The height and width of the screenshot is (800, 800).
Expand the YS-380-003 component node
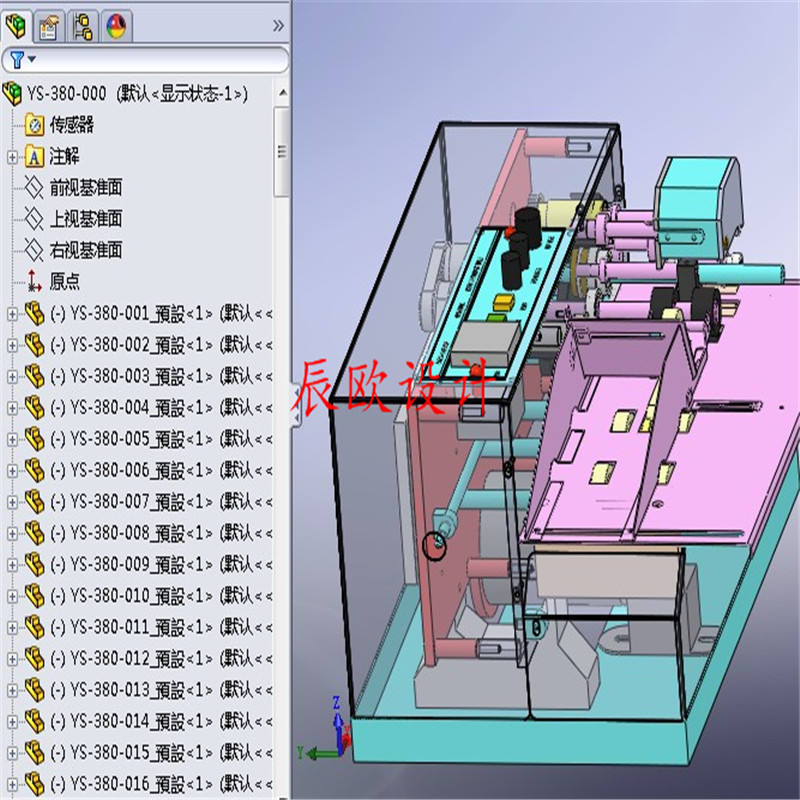pyautogui.click(x=12, y=377)
